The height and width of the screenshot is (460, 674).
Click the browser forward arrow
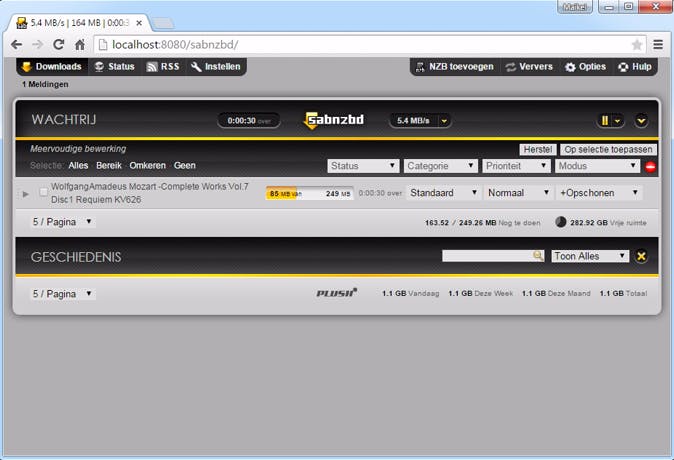37,44
